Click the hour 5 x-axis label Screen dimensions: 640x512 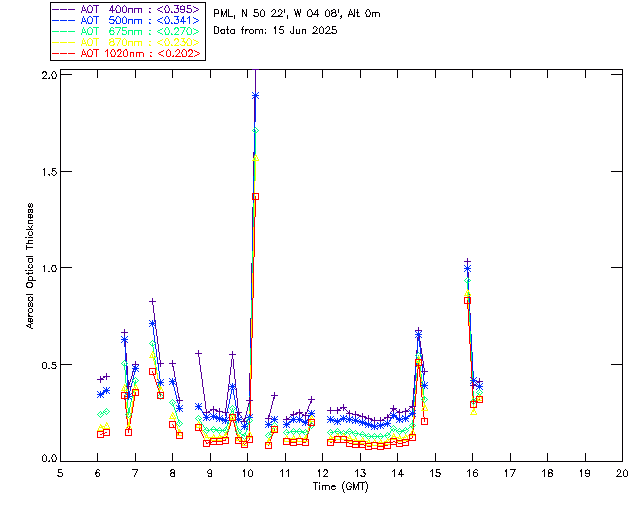coord(60,473)
